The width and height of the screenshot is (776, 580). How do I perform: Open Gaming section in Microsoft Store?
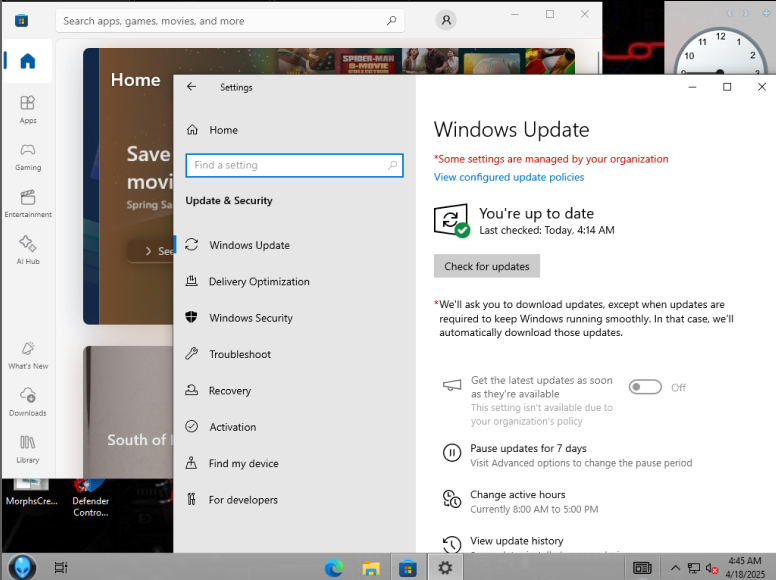(x=28, y=157)
